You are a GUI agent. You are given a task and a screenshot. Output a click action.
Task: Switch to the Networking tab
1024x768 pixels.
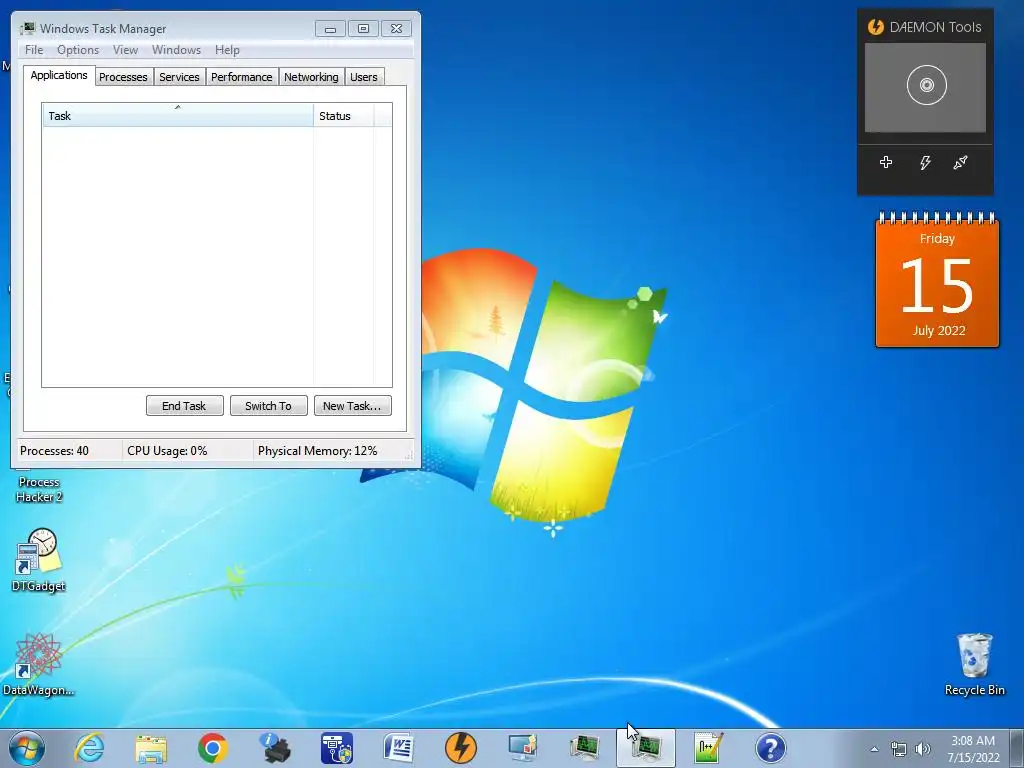pyautogui.click(x=311, y=77)
